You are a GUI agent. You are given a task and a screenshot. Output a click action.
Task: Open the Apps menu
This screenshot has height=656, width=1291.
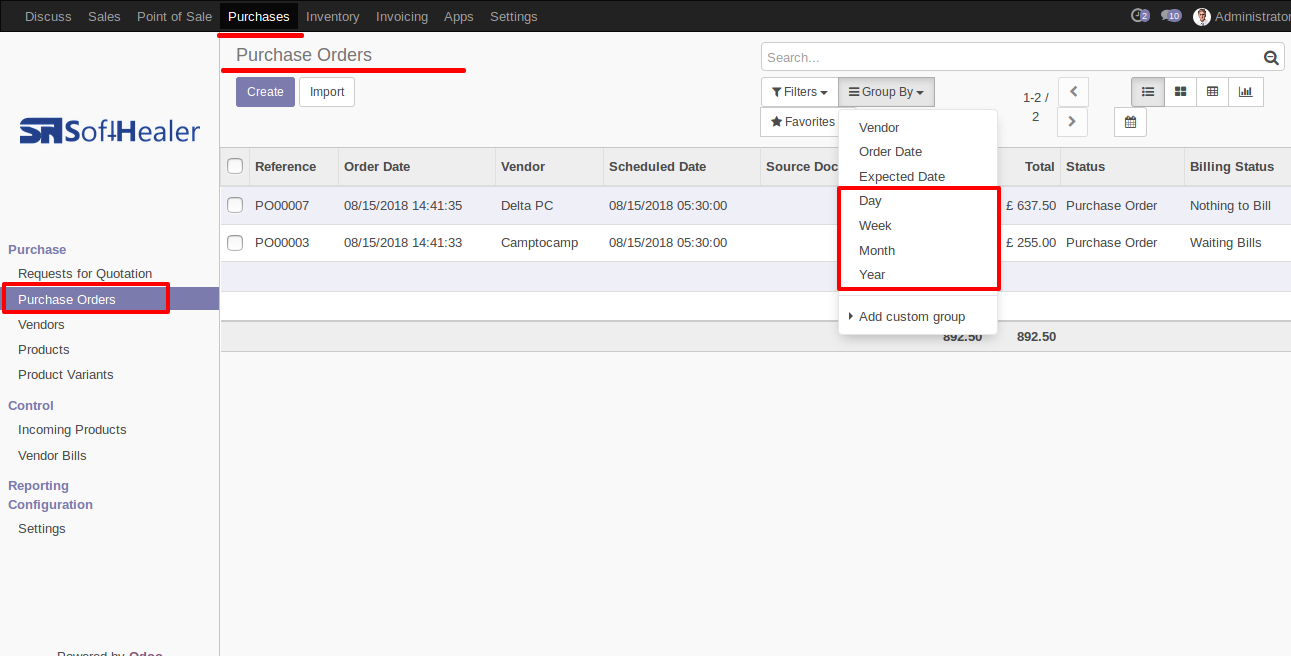pyautogui.click(x=459, y=16)
